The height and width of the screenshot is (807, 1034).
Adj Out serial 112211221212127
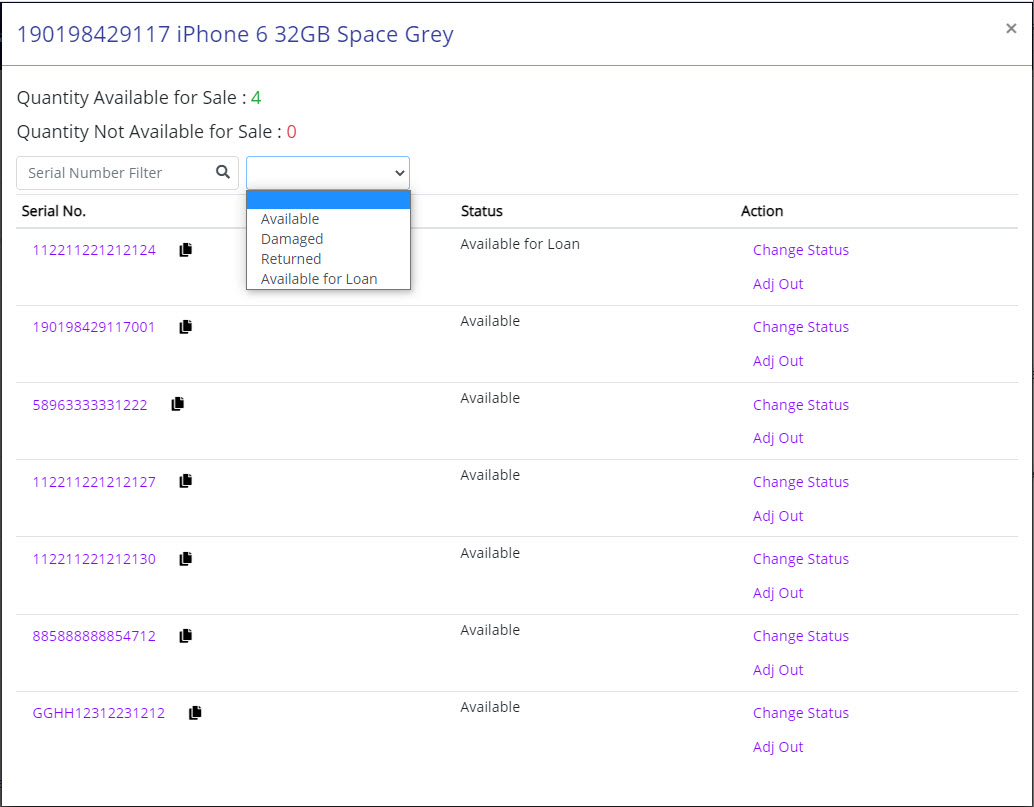pyautogui.click(x=778, y=516)
